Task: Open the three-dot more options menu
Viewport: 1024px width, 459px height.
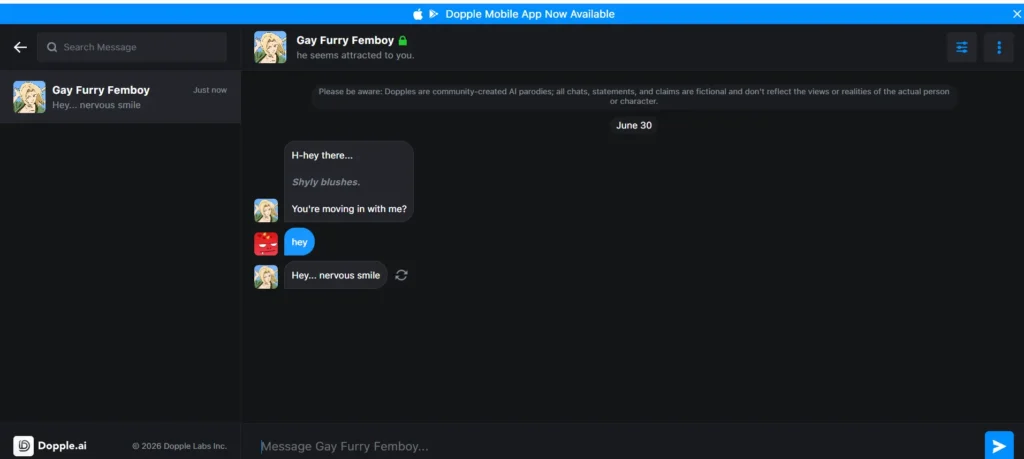Action: tap(999, 47)
